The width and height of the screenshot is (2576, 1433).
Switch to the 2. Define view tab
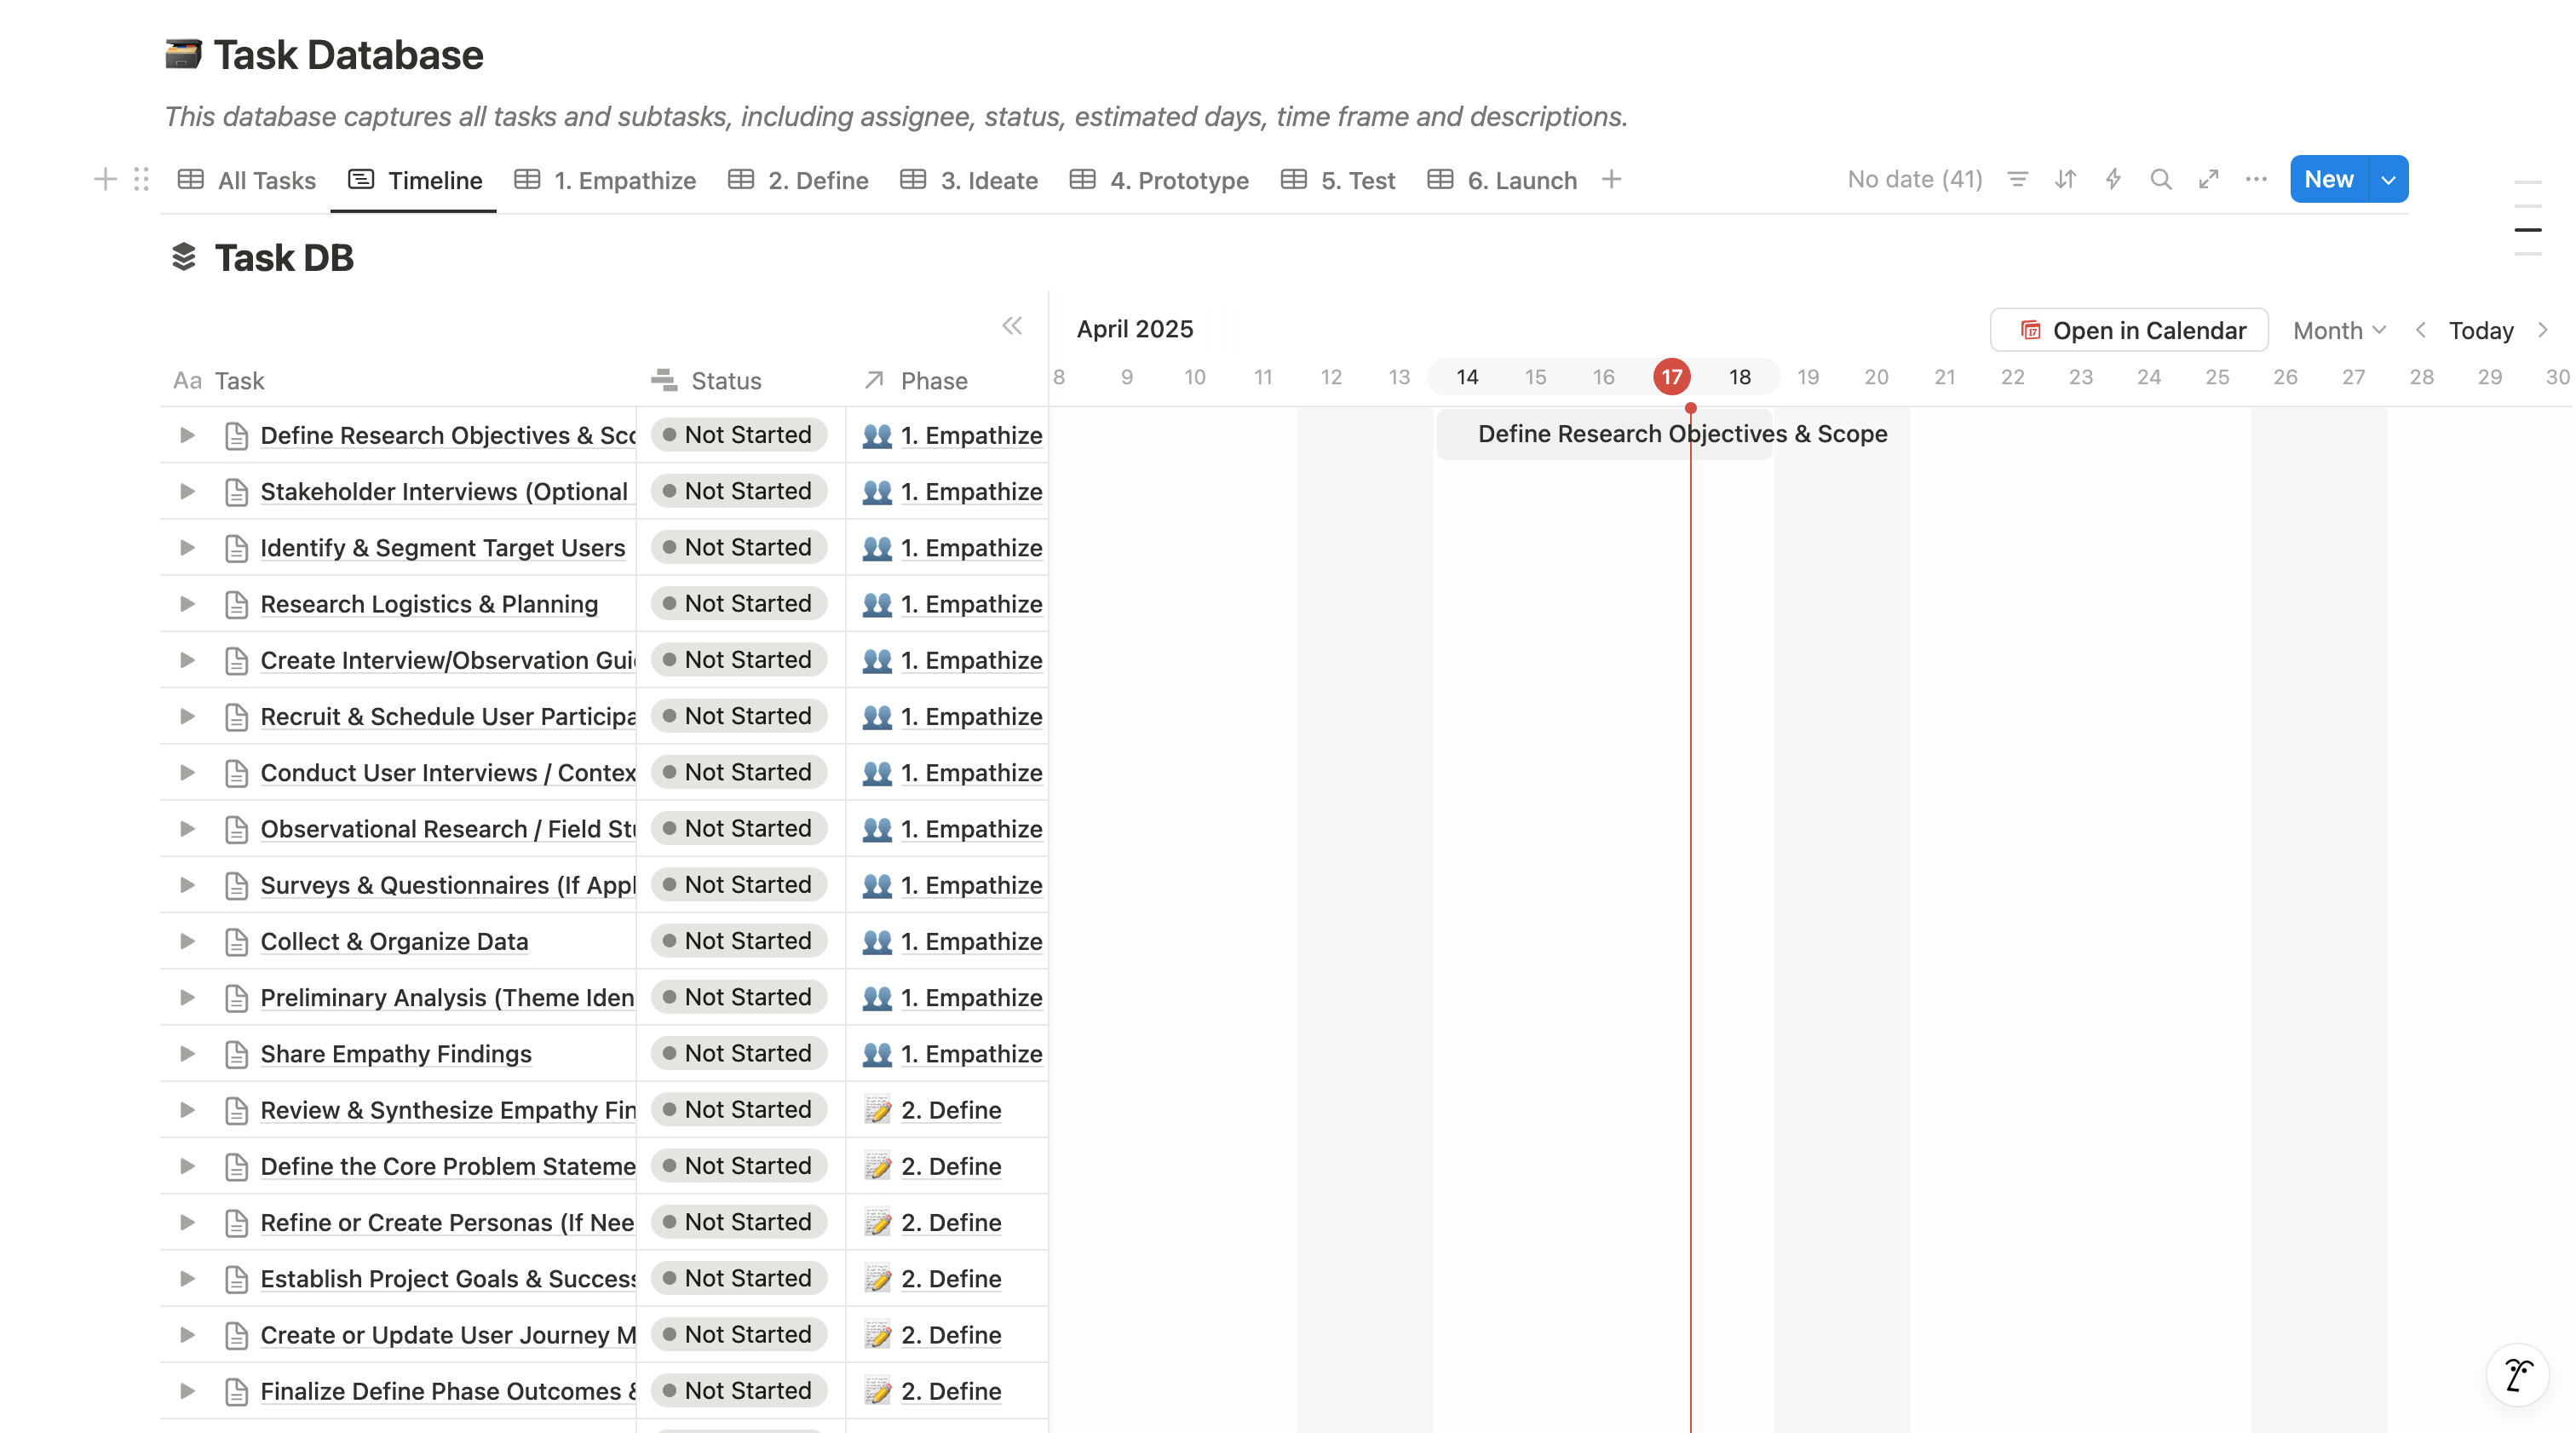(798, 181)
